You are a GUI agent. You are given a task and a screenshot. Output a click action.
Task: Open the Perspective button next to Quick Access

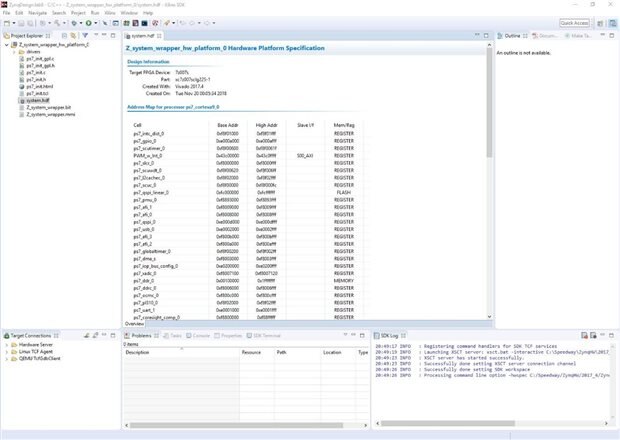(599, 22)
